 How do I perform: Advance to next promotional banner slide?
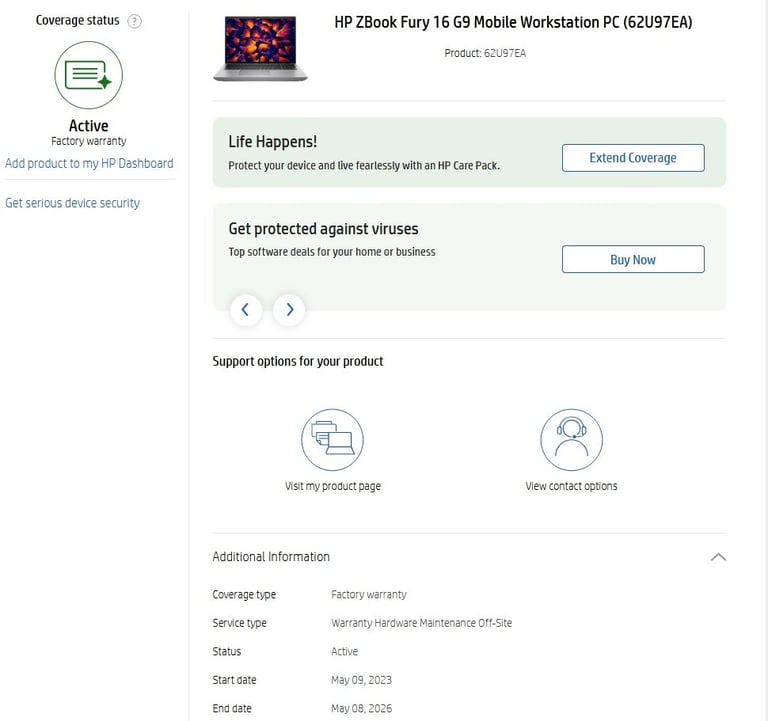click(x=289, y=310)
